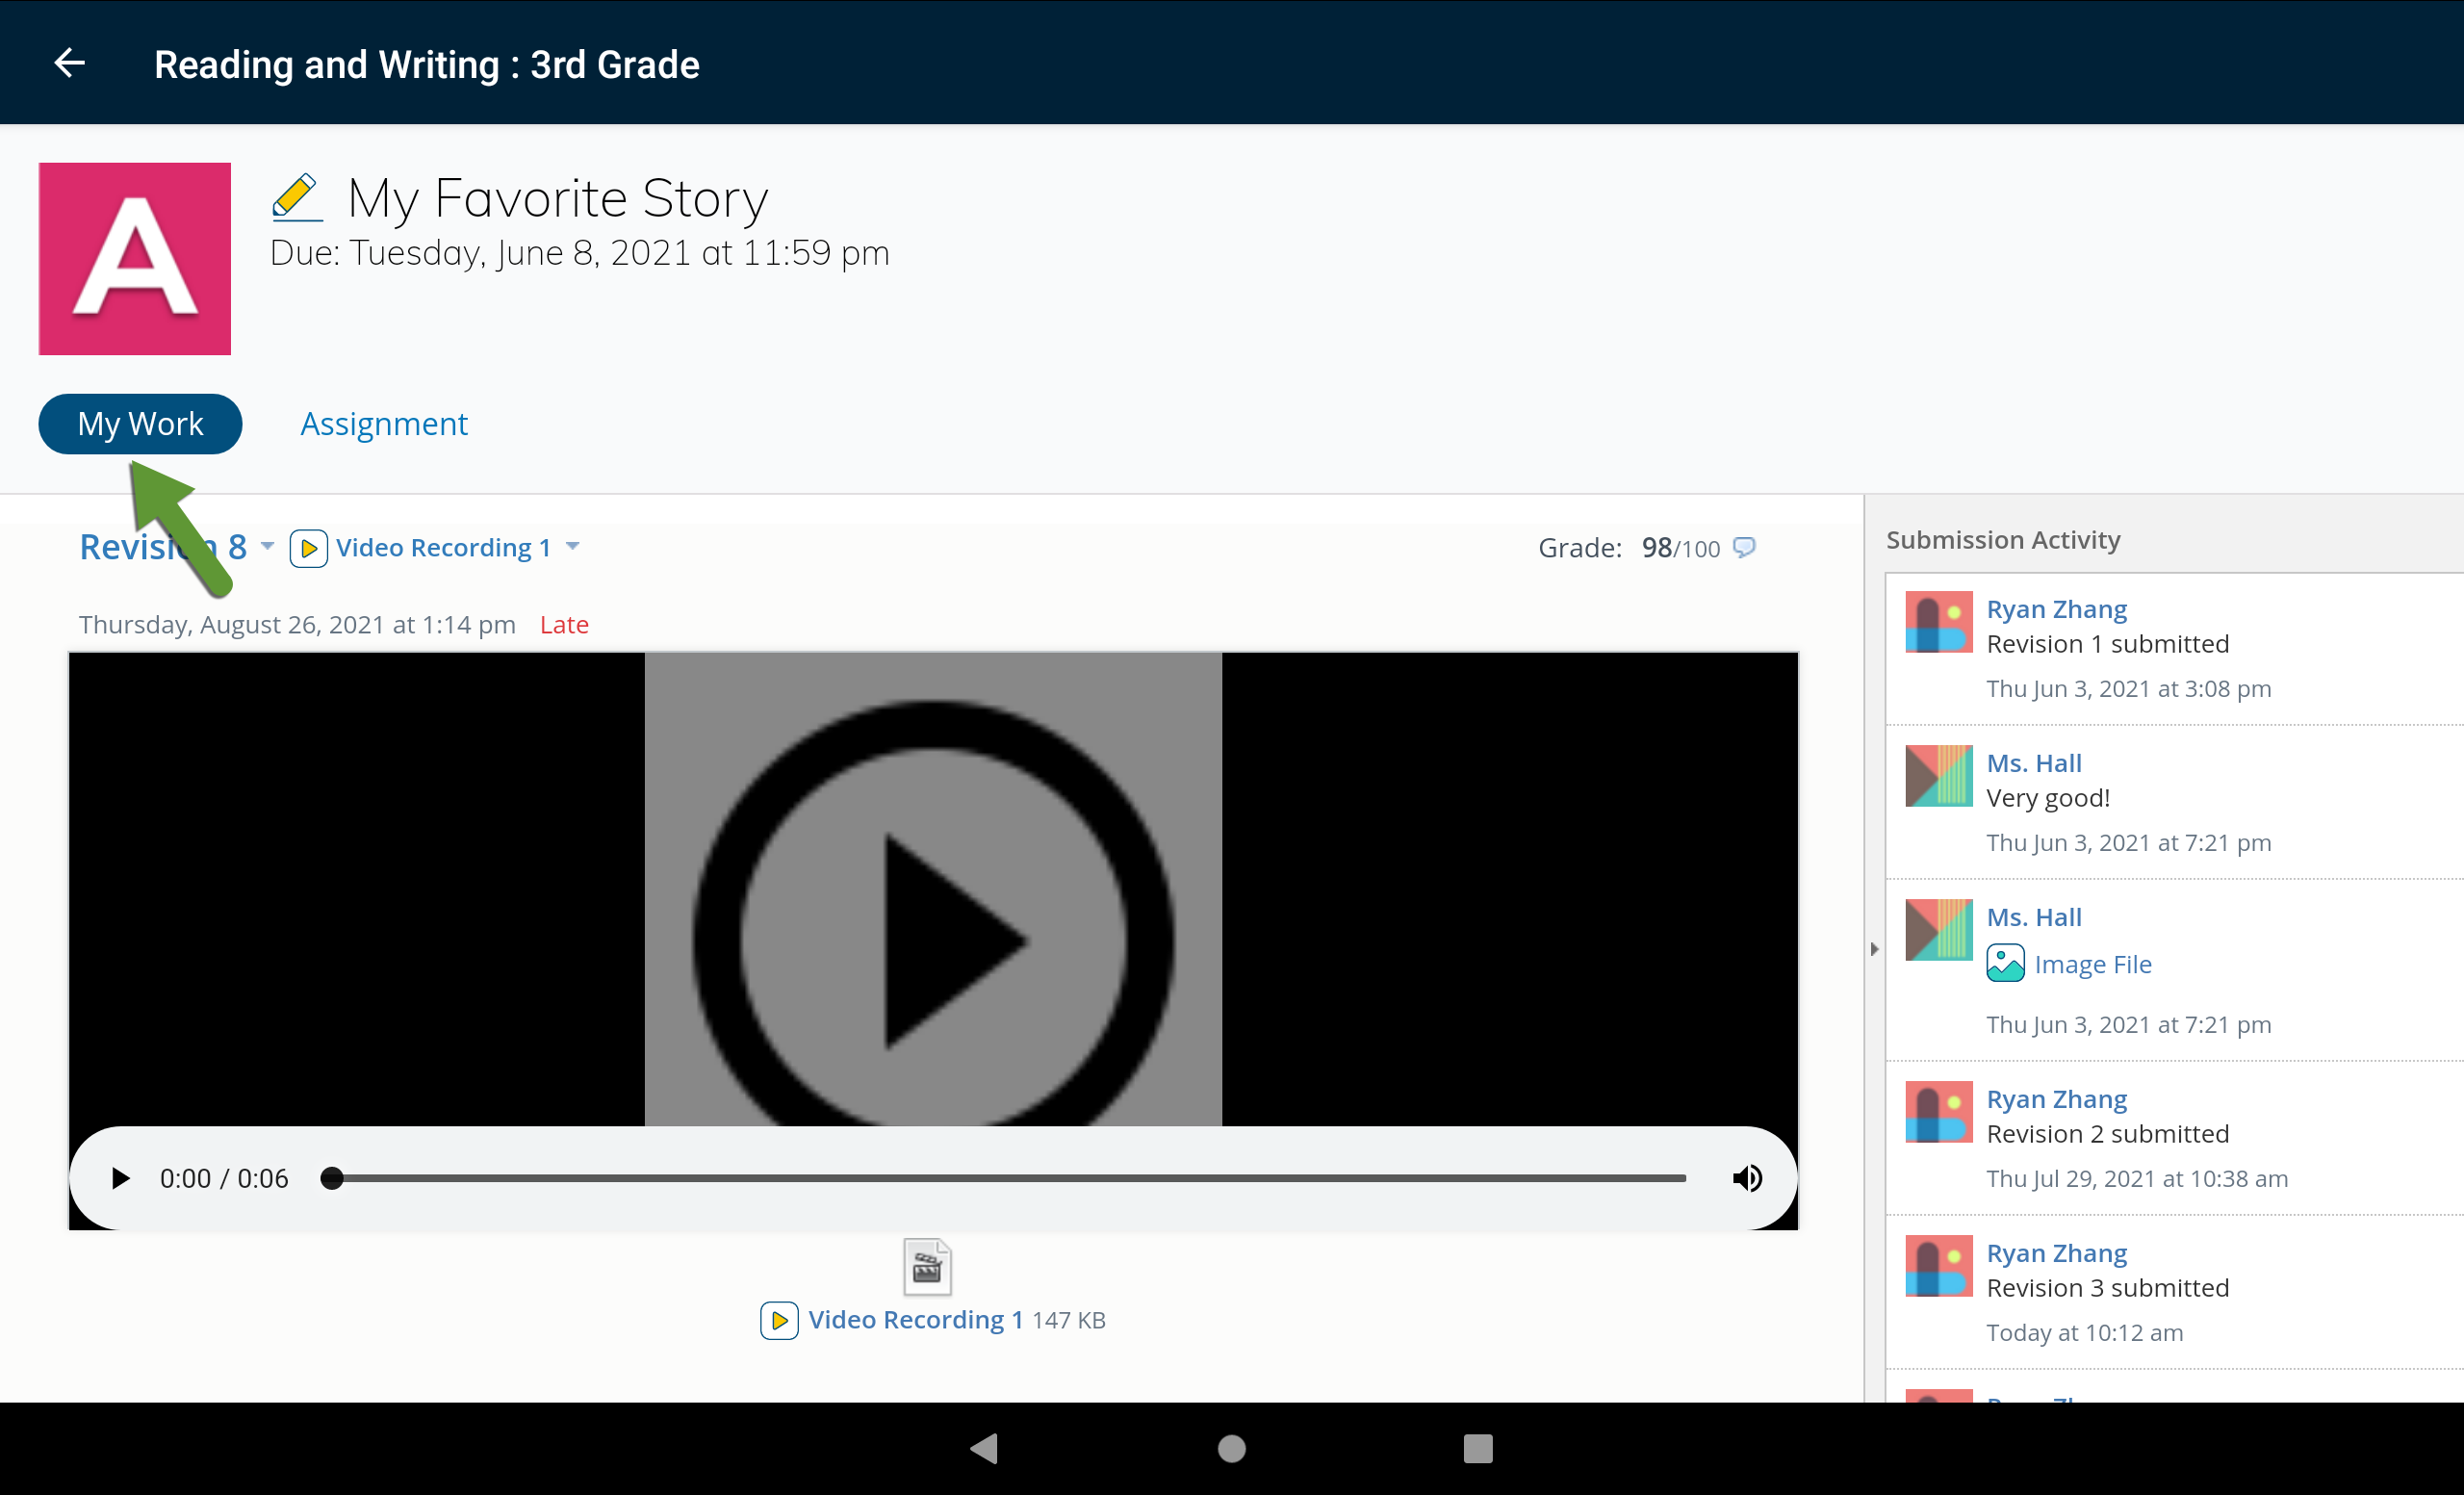The height and width of the screenshot is (1495, 2464).
Task: Open the grade comment bubble icon
Action: point(1743,547)
